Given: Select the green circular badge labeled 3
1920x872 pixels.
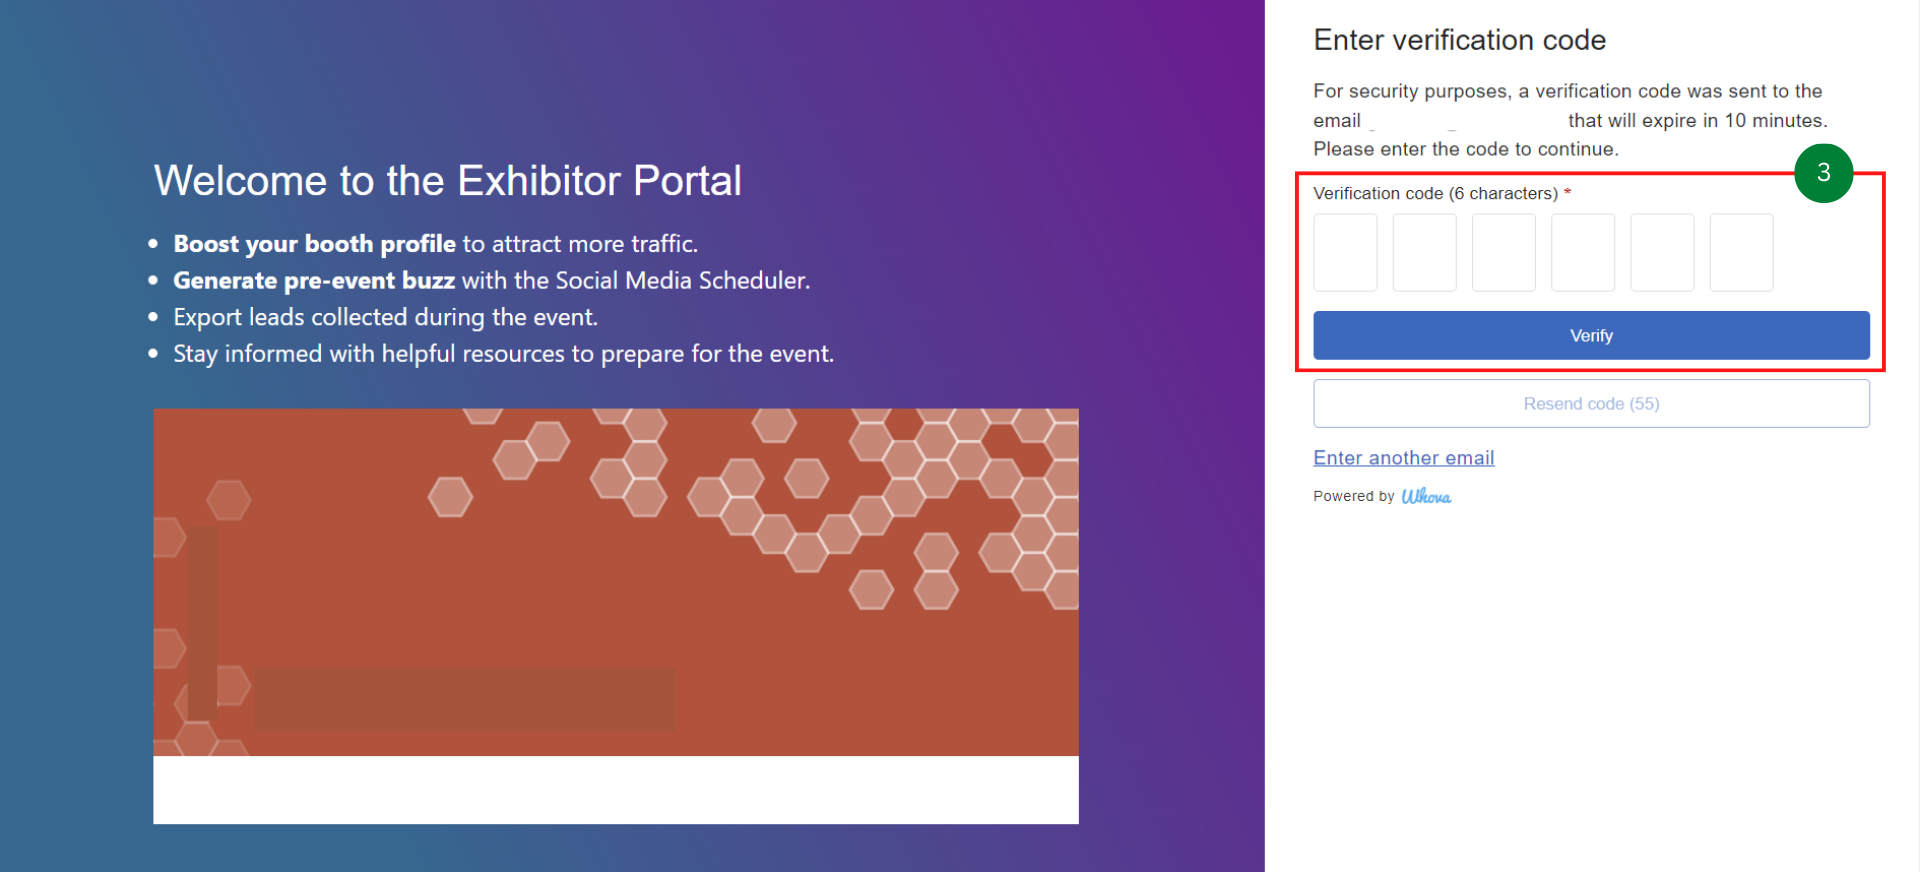Looking at the screenshot, I should pos(1824,173).
